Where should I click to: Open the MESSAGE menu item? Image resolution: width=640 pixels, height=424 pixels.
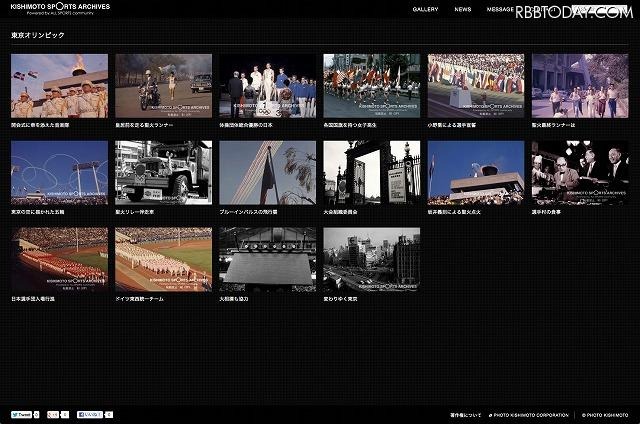point(500,9)
